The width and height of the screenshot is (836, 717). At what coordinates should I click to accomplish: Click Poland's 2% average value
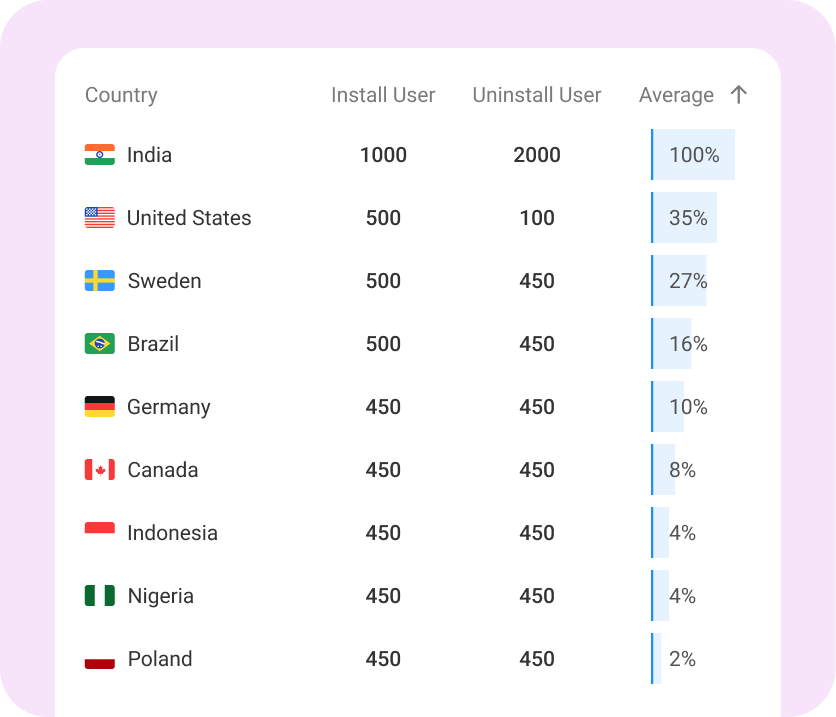click(682, 659)
